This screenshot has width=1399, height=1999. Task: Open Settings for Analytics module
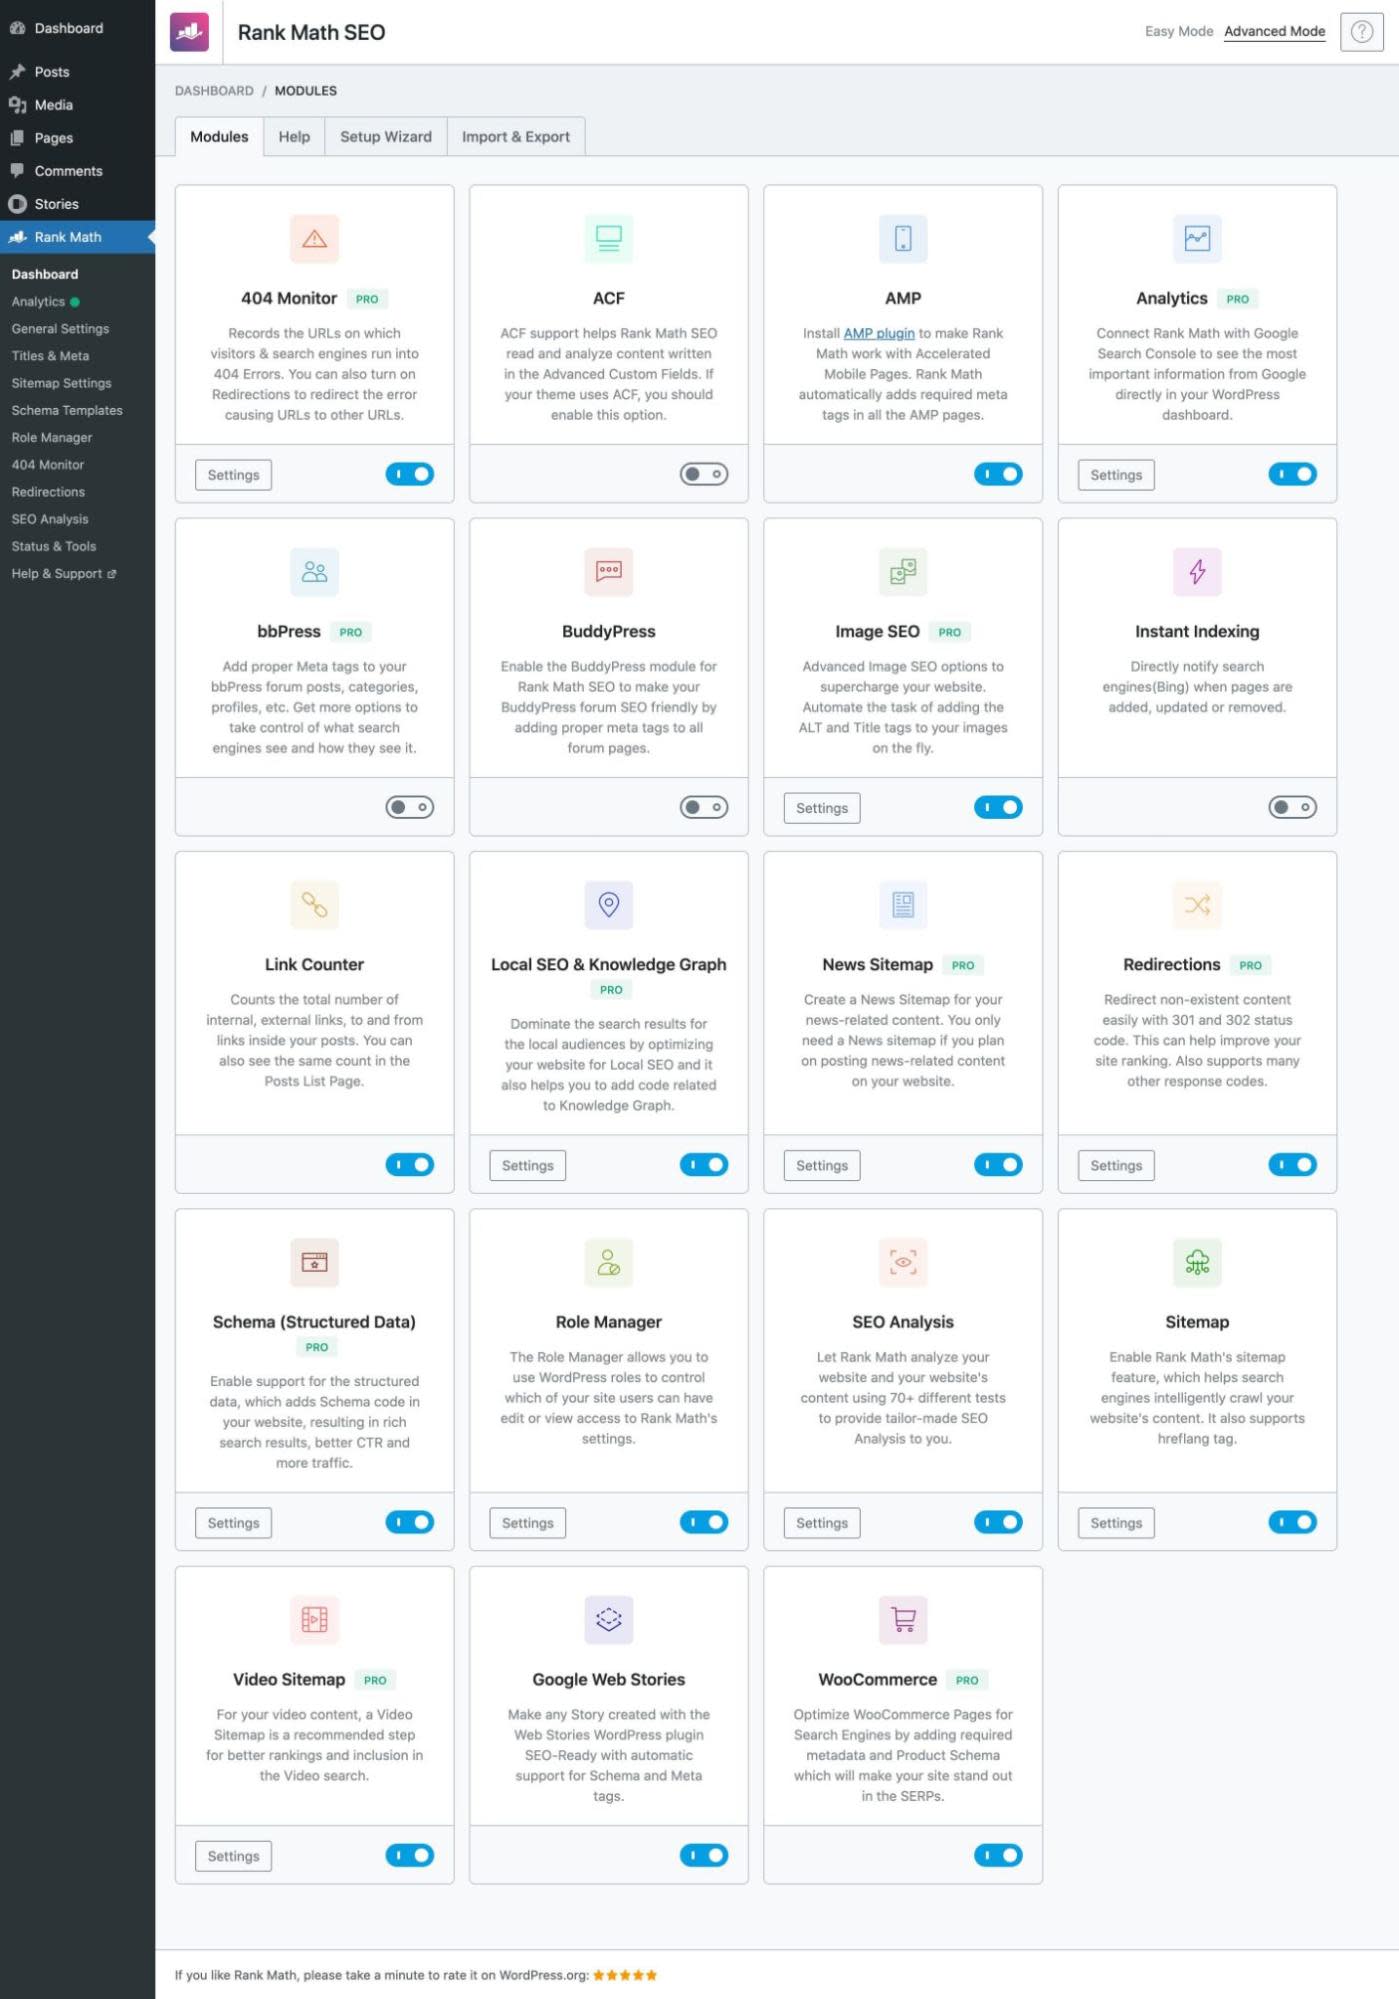[x=1116, y=475]
